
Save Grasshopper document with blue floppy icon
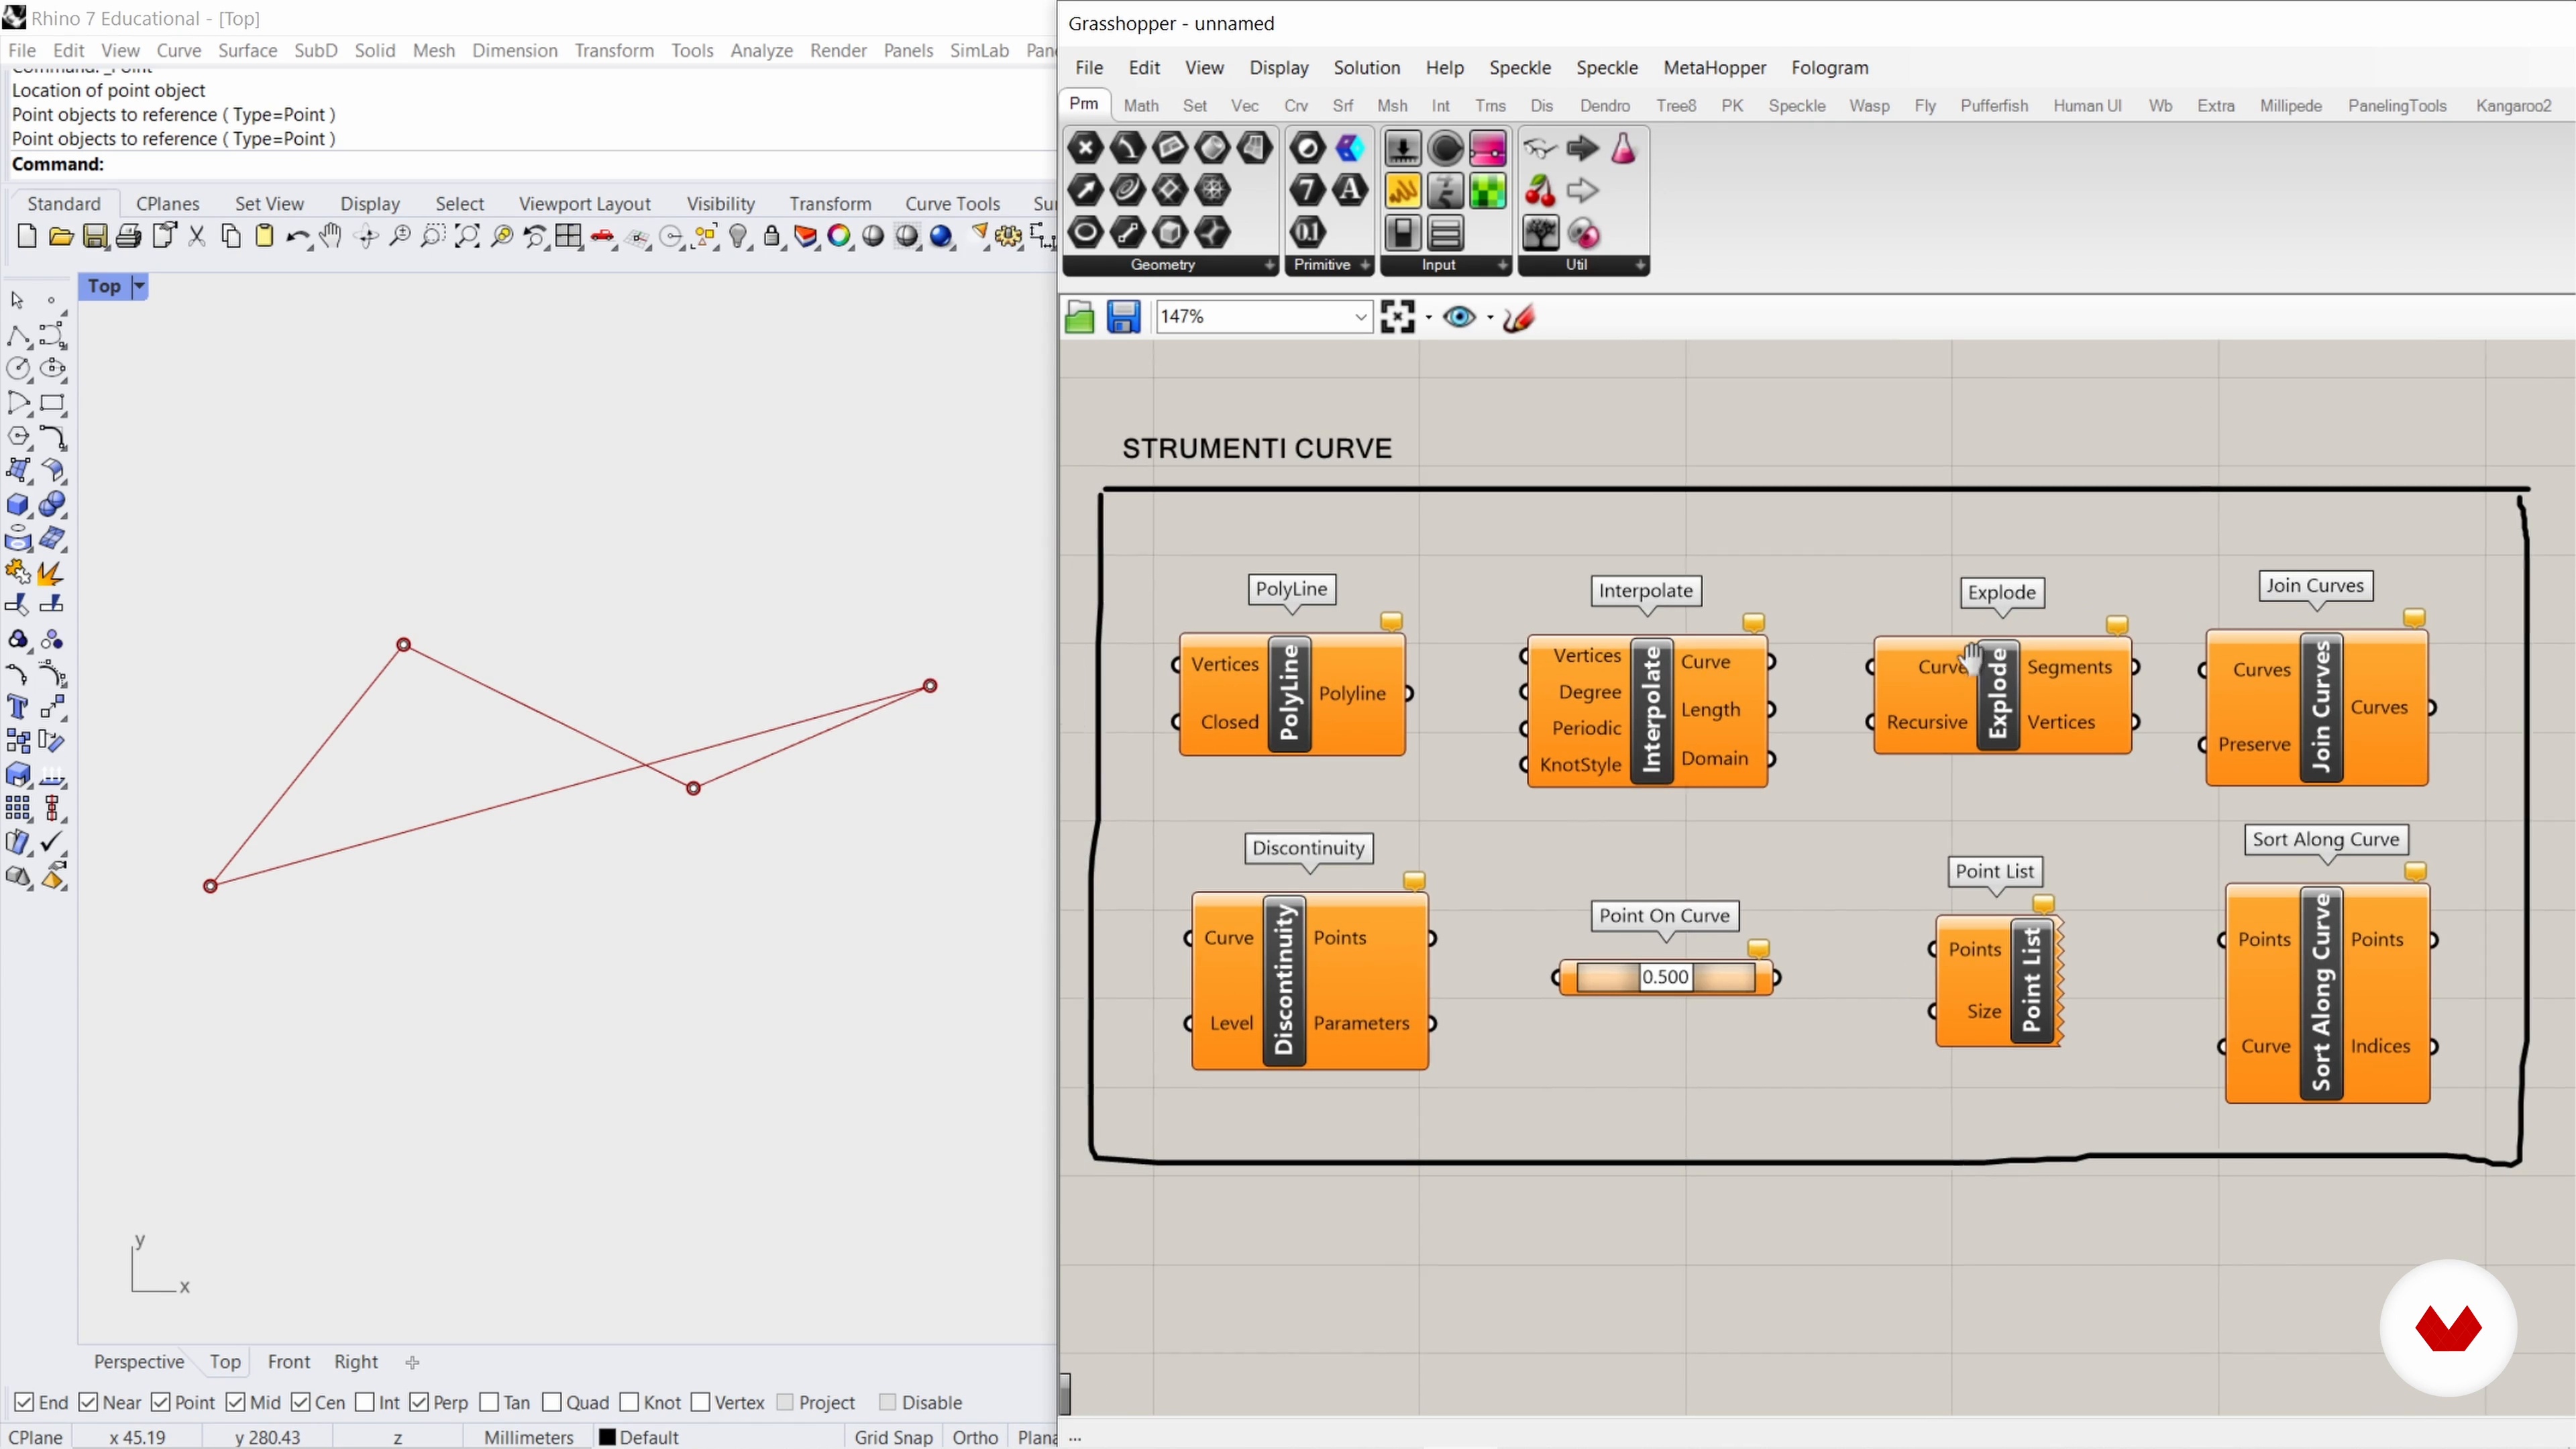coord(1123,317)
